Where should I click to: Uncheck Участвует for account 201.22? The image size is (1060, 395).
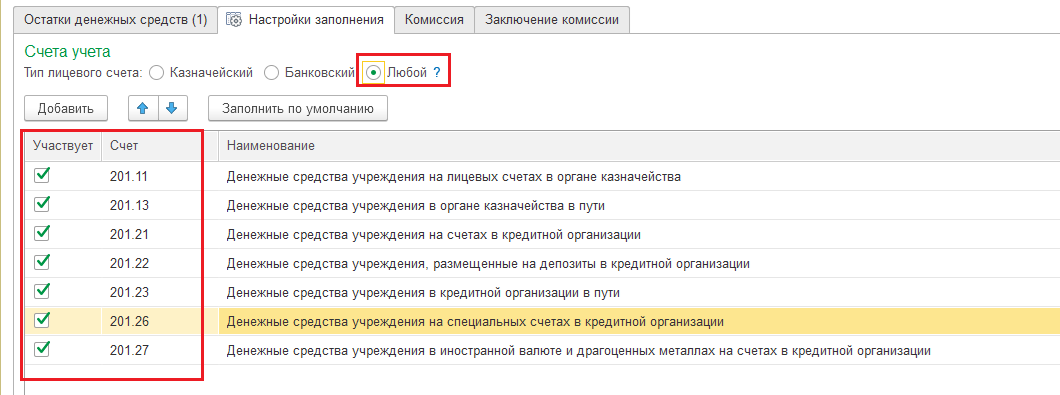[x=42, y=262]
